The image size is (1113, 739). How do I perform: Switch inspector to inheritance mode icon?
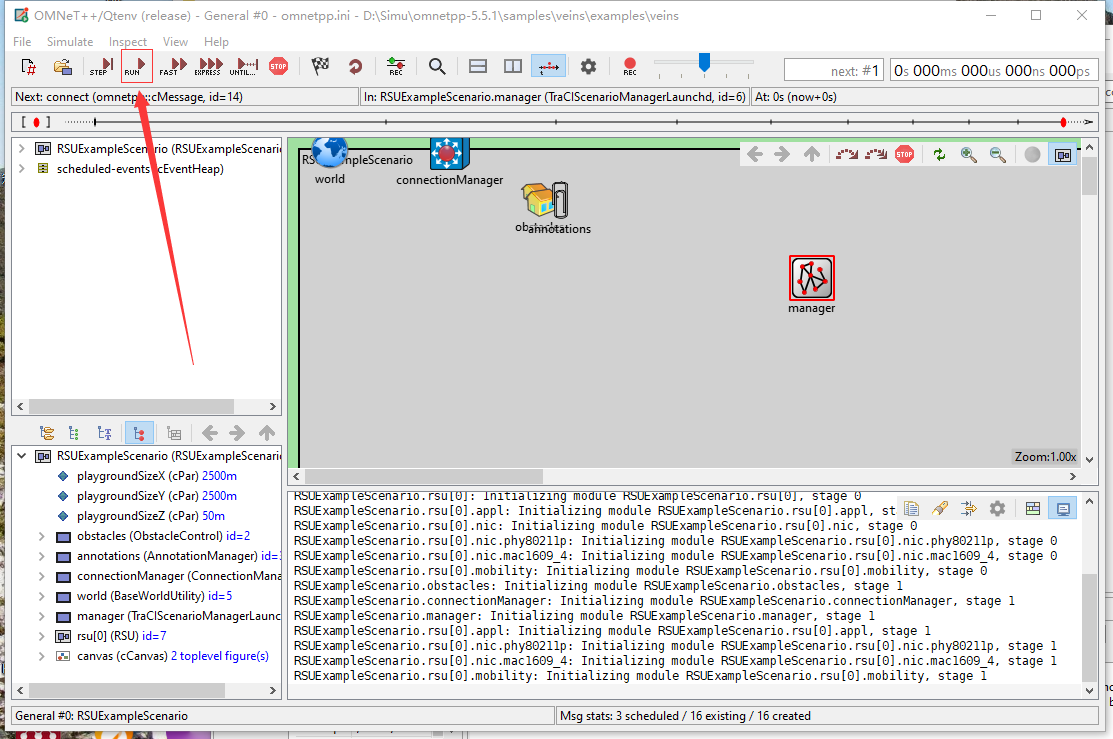[104, 433]
